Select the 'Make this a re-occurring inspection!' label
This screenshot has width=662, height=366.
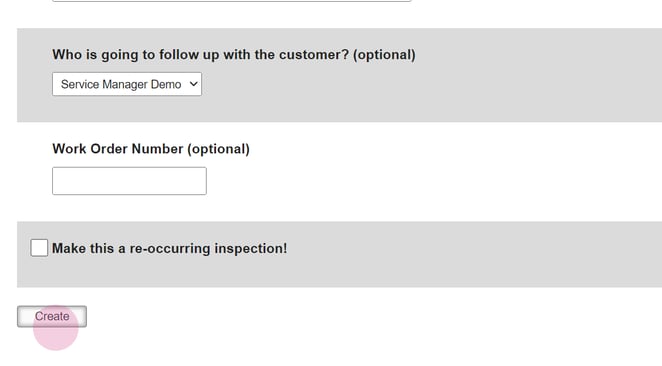tap(169, 248)
